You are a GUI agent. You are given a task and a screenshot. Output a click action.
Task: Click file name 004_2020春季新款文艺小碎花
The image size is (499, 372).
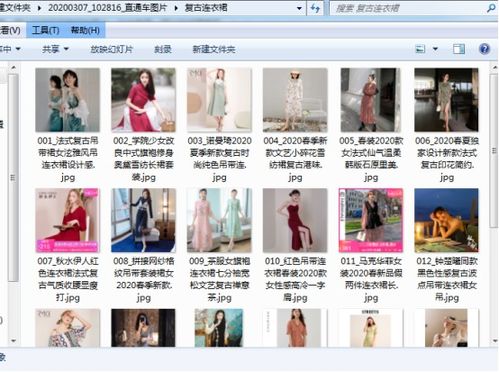pos(295,159)
